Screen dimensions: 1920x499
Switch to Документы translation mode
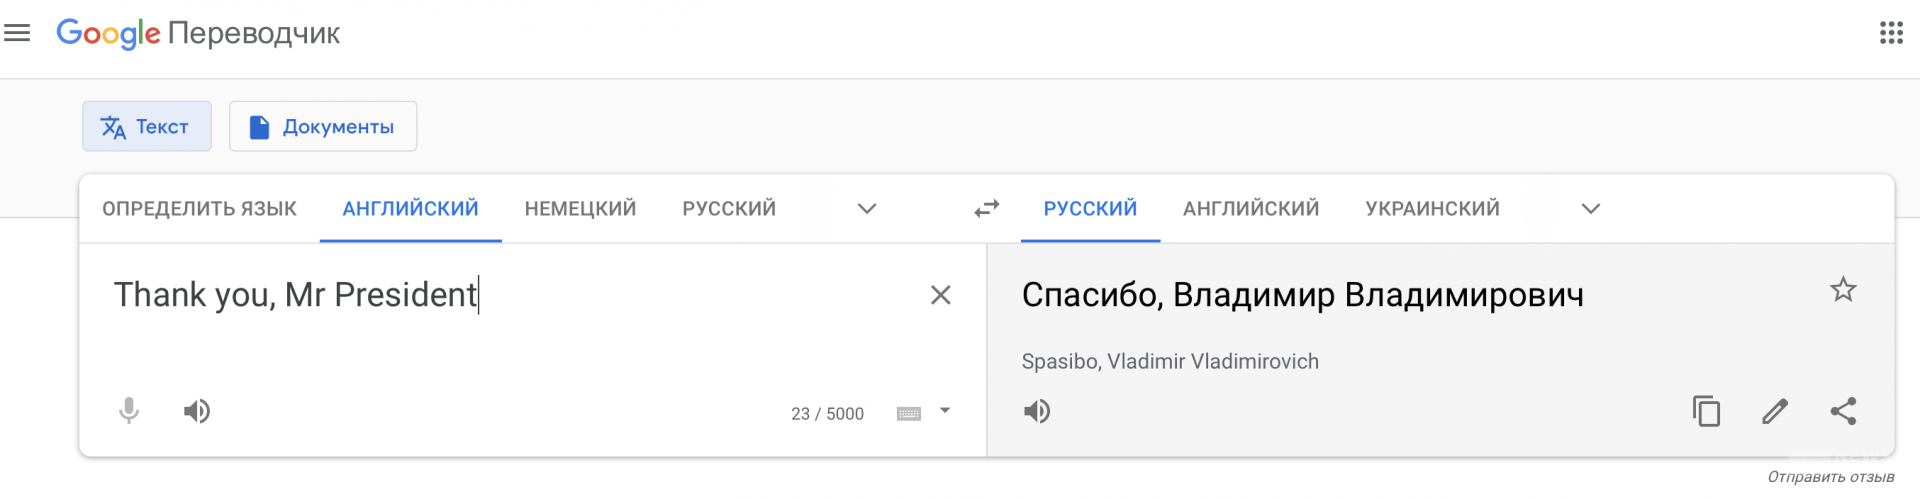click(323, 127)
